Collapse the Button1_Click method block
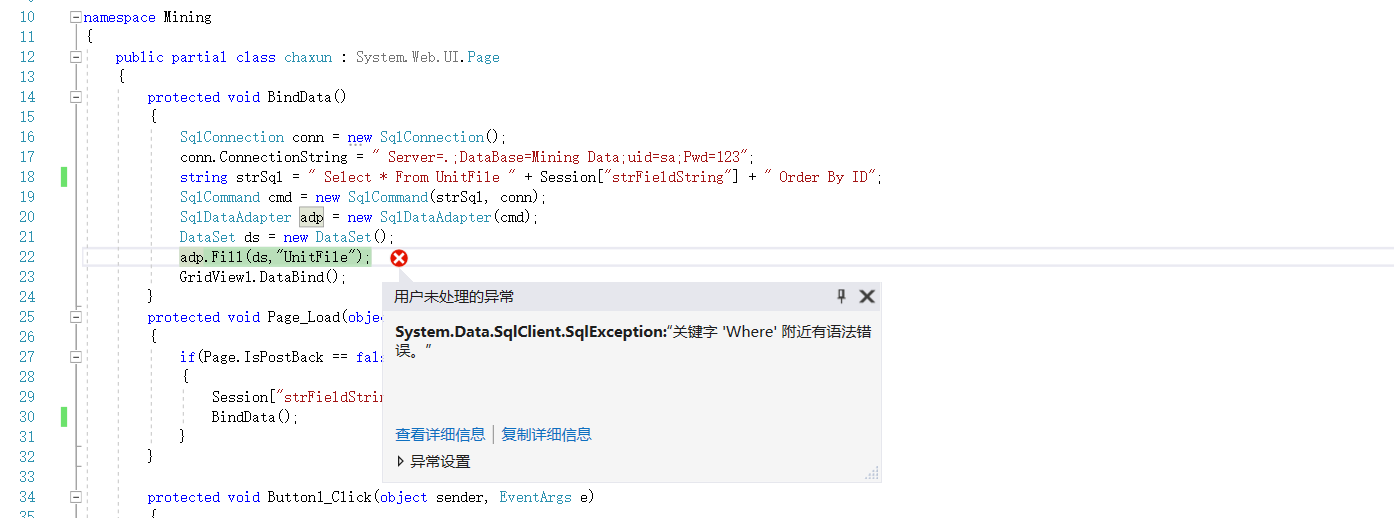1394x518 pixels. point(76,497)
